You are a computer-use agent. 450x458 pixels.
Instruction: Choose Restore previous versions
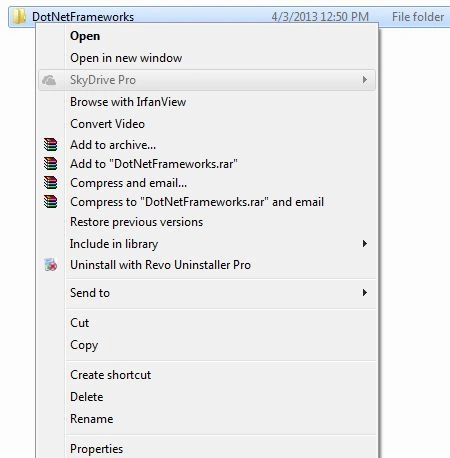[x=136, y=222]
